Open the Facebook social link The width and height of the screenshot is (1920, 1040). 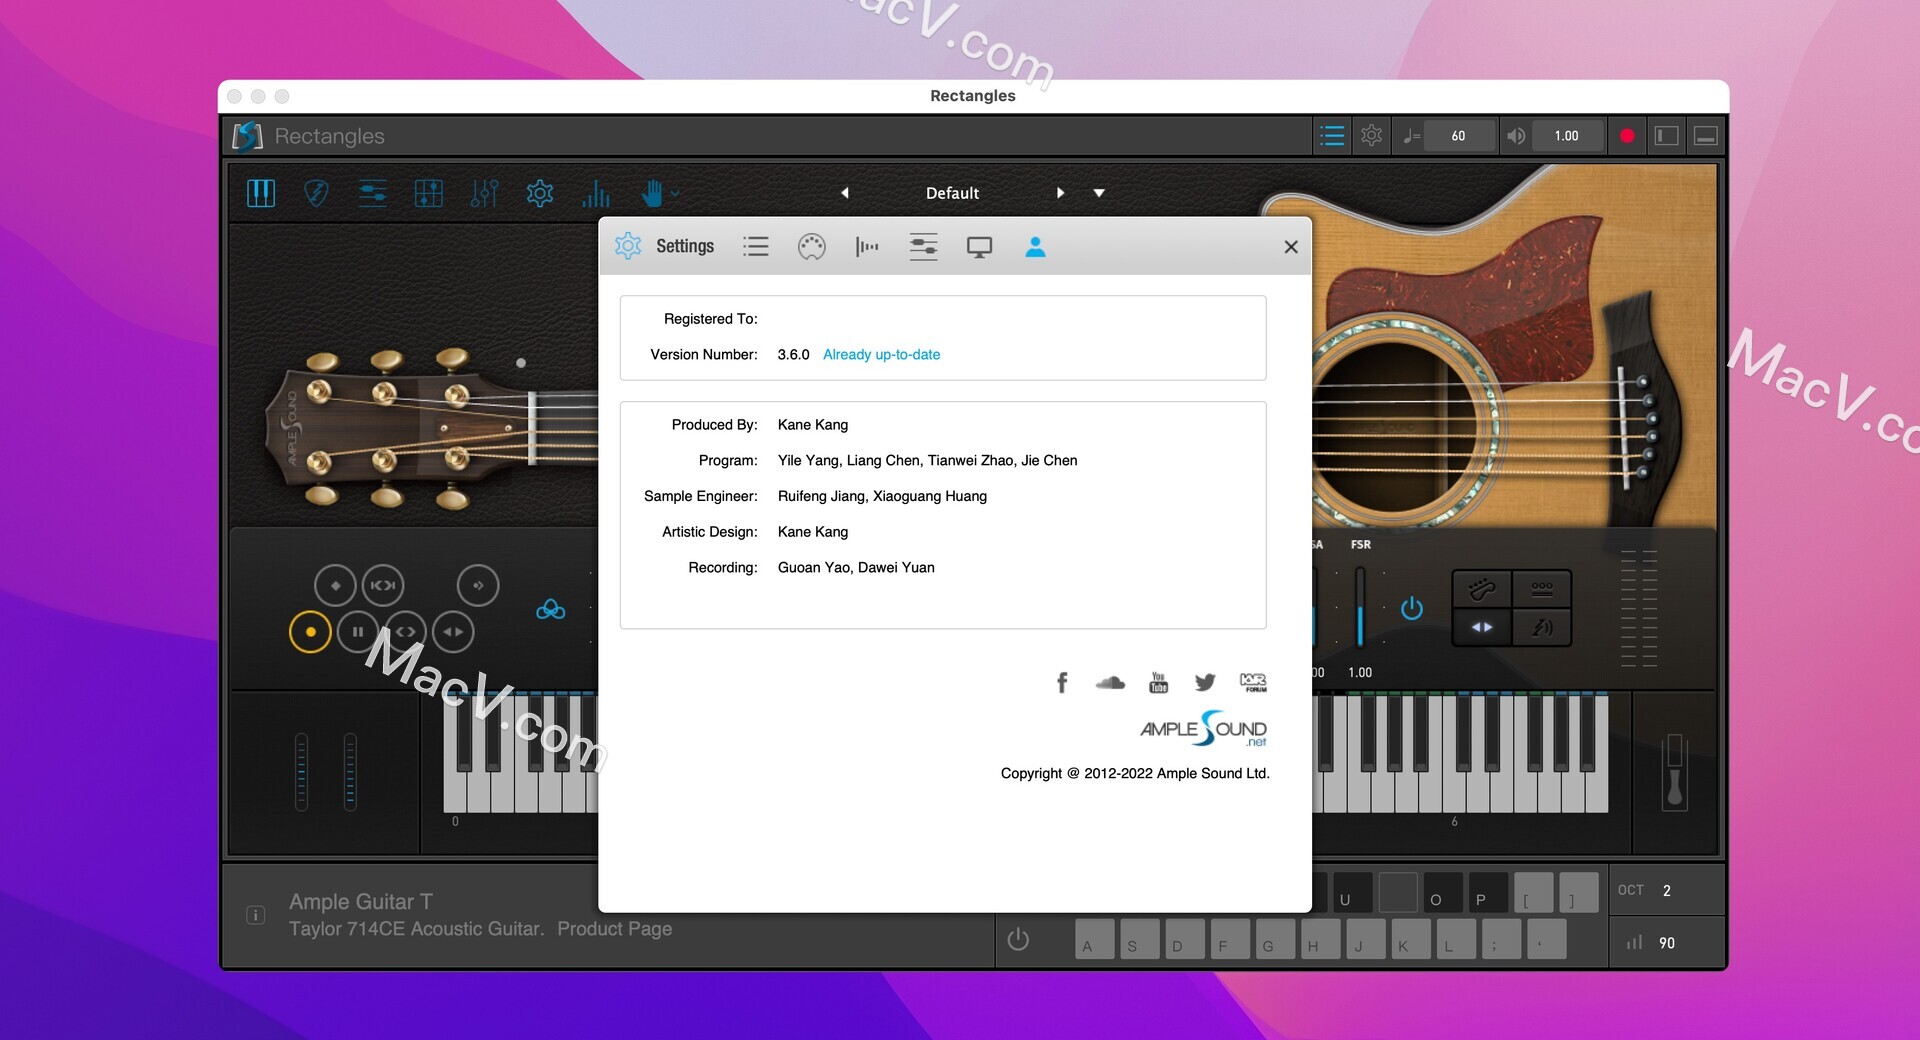1062,682
